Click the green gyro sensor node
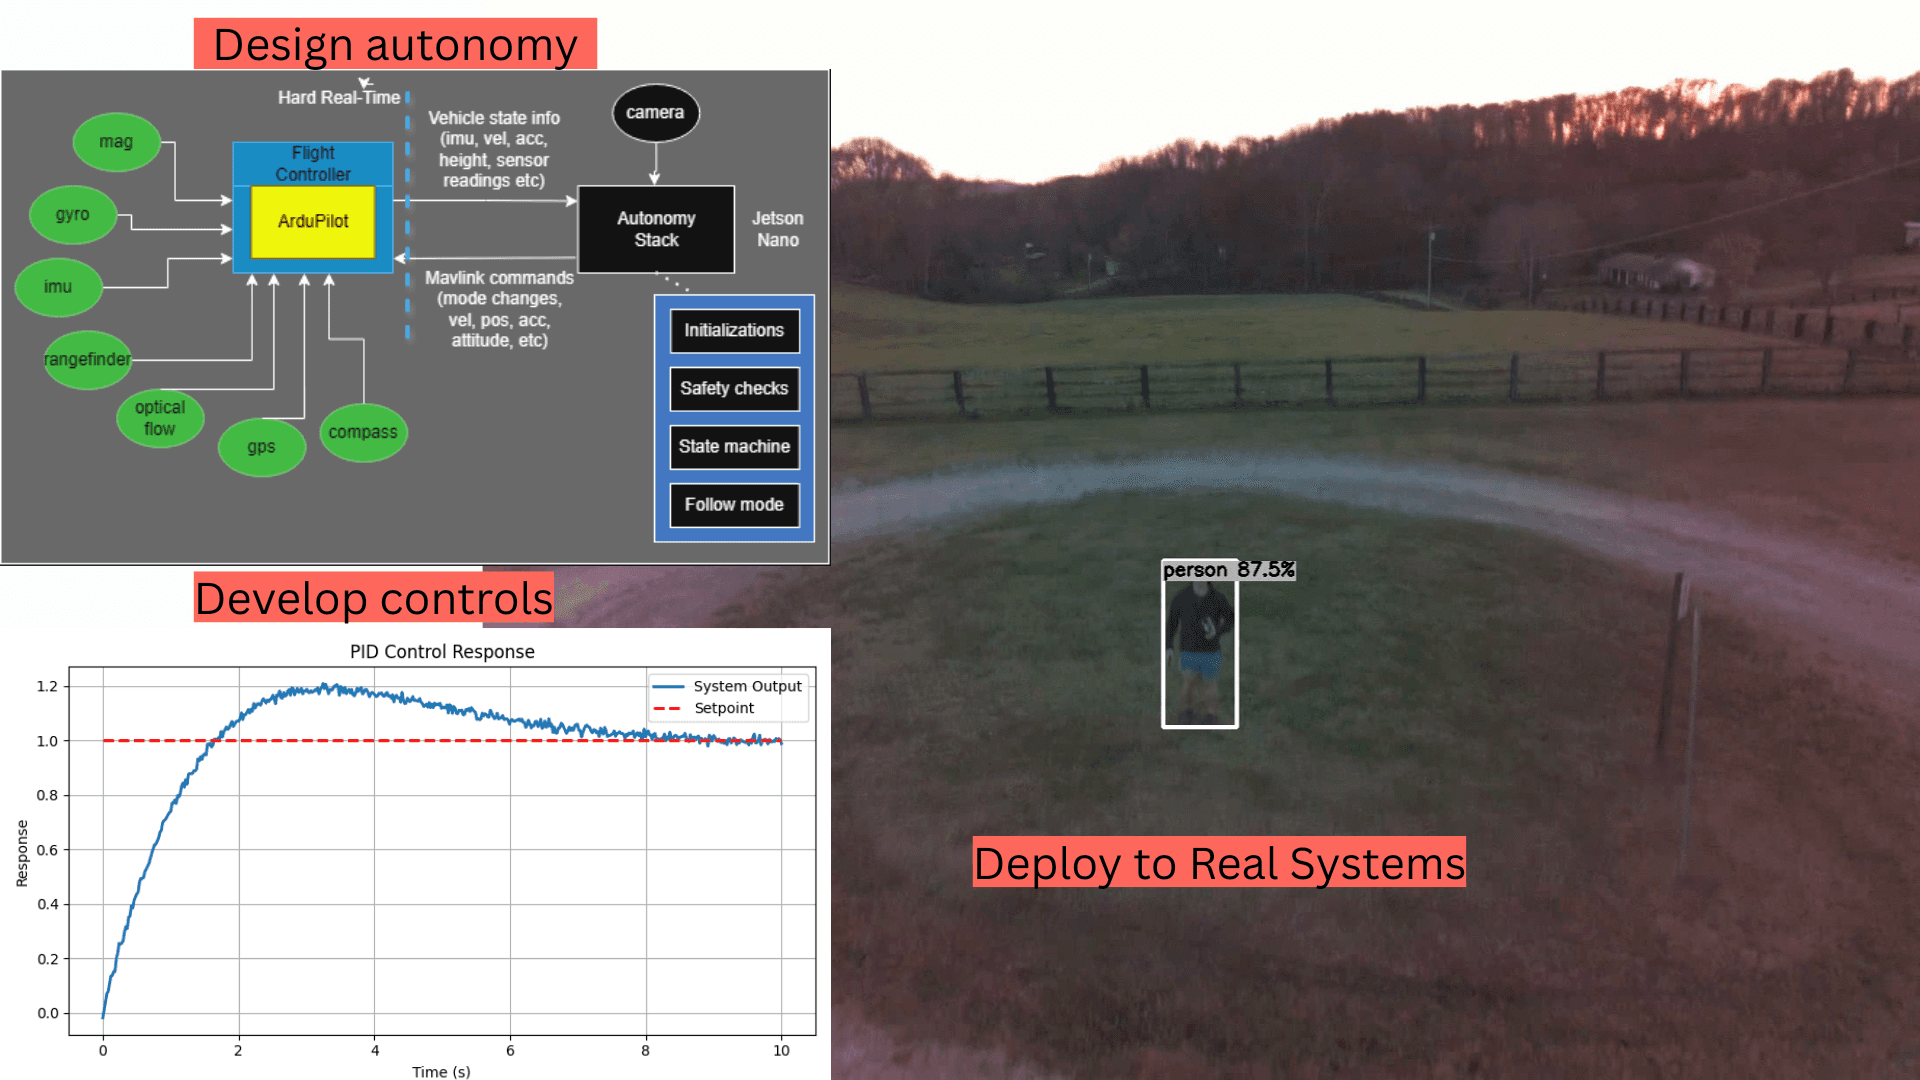 [73, 214]
